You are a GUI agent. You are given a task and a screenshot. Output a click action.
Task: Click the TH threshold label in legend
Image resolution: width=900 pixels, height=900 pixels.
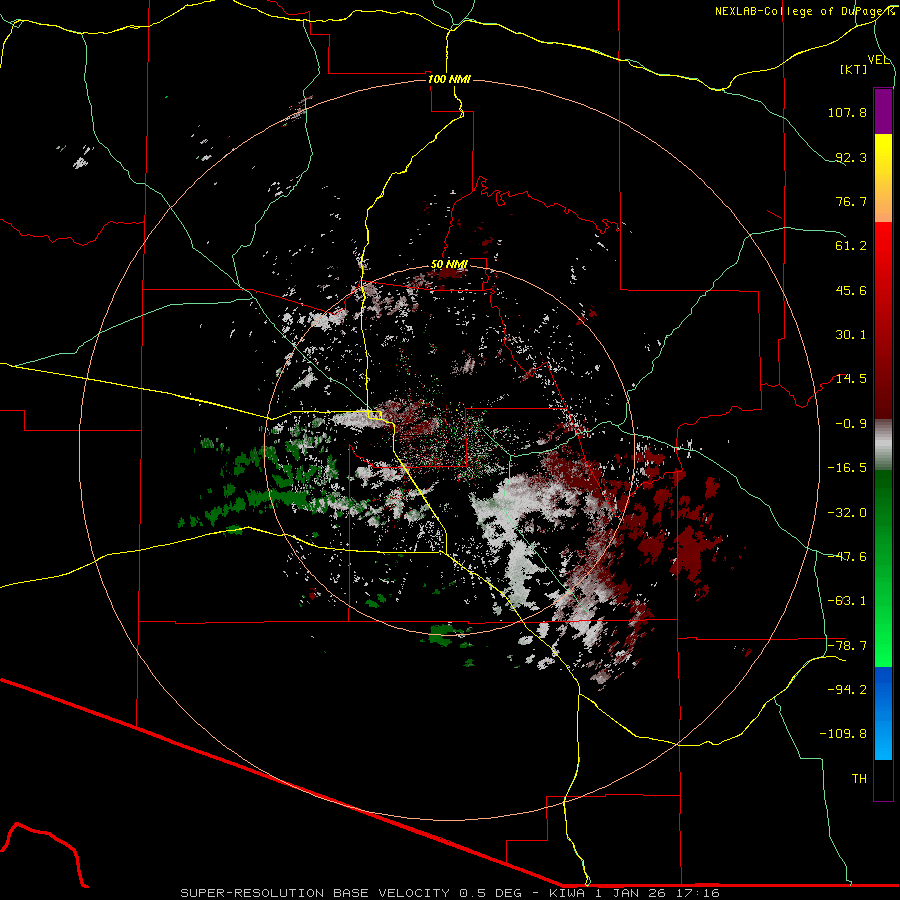click(x=859, y=779)
